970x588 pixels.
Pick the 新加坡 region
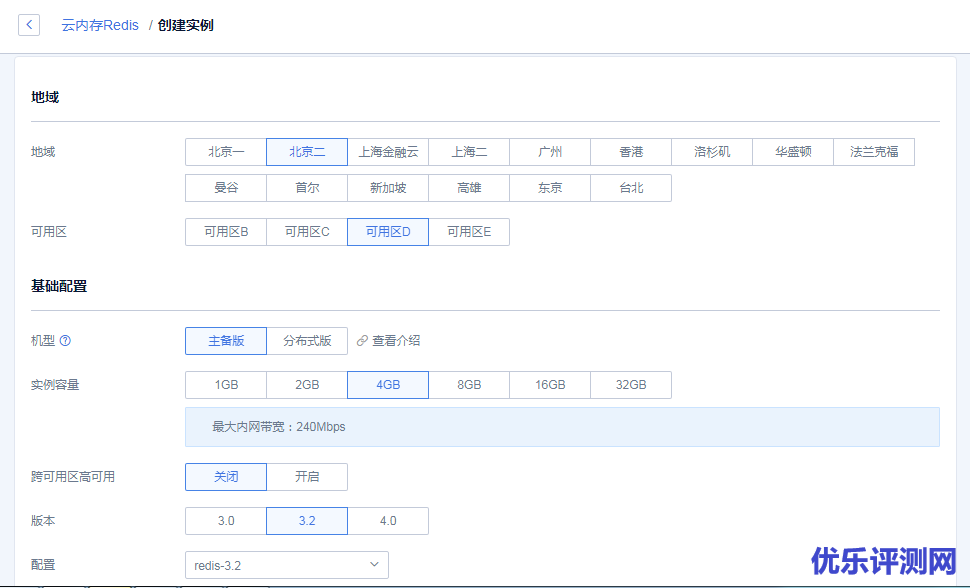[x=388, y=188]
